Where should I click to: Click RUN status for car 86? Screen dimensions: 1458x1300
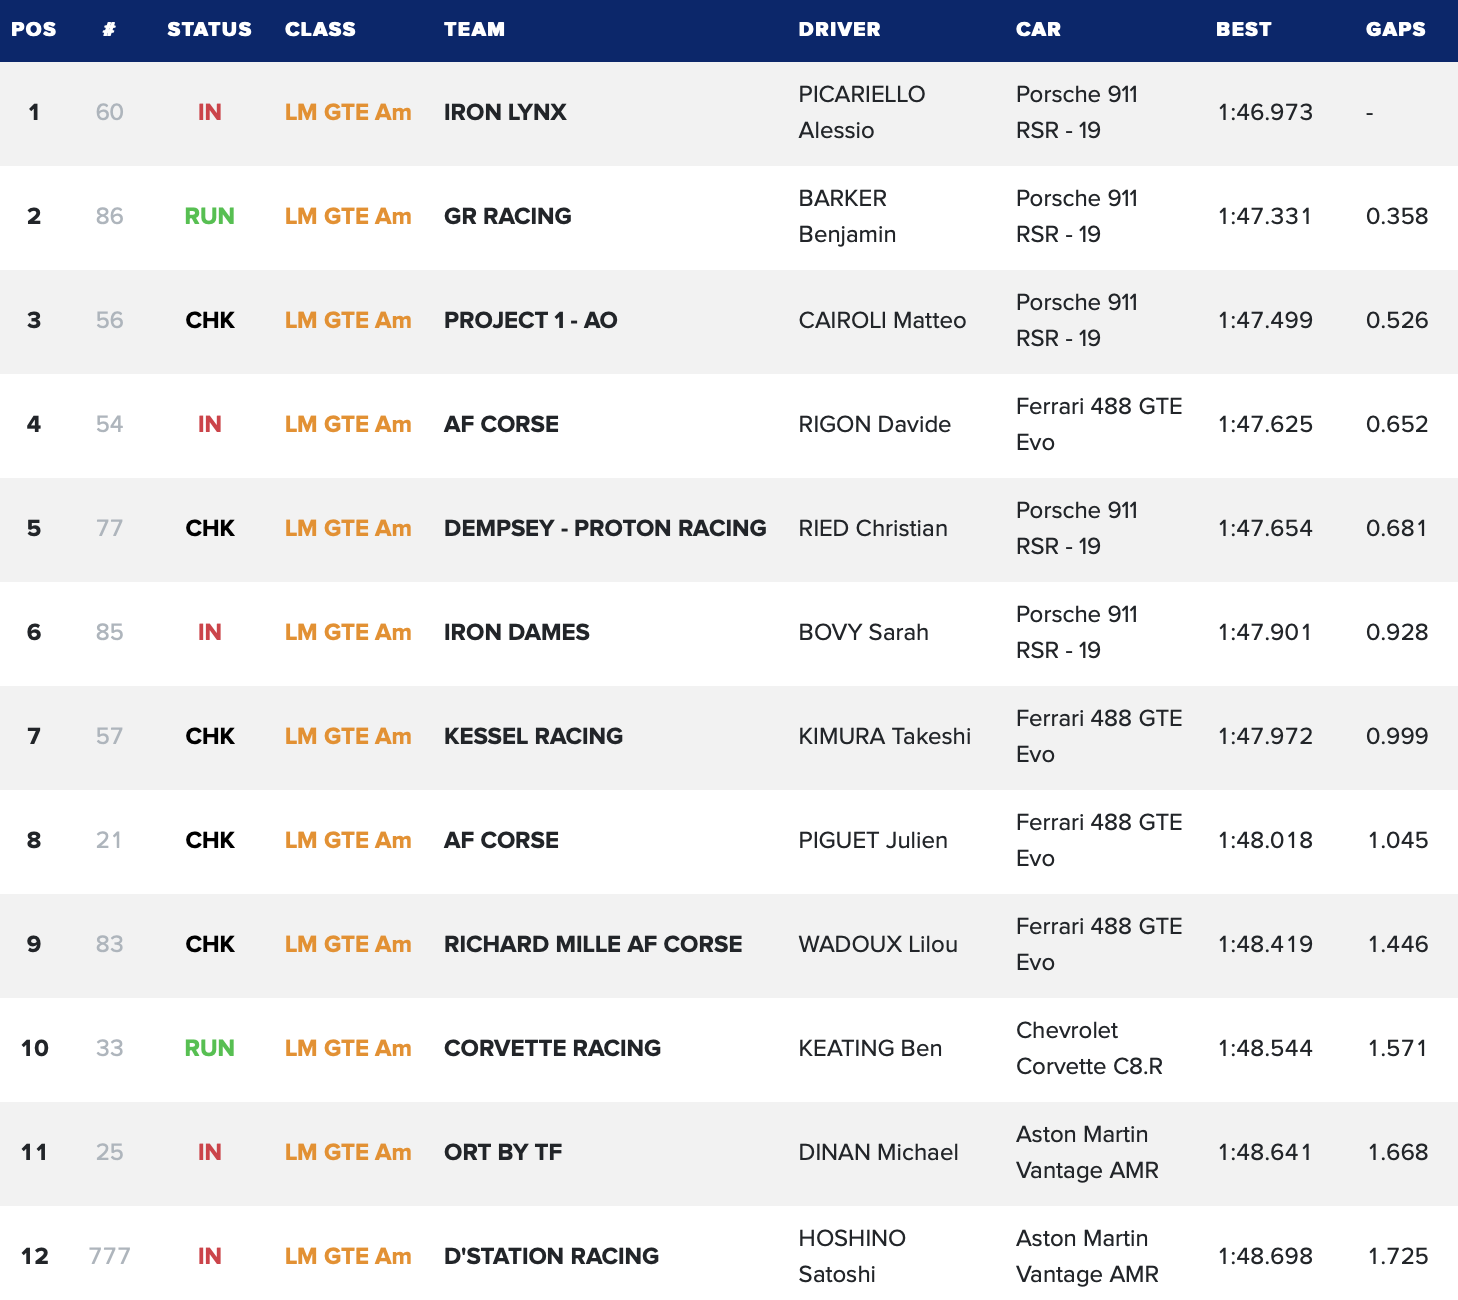[x=210, y=216]
